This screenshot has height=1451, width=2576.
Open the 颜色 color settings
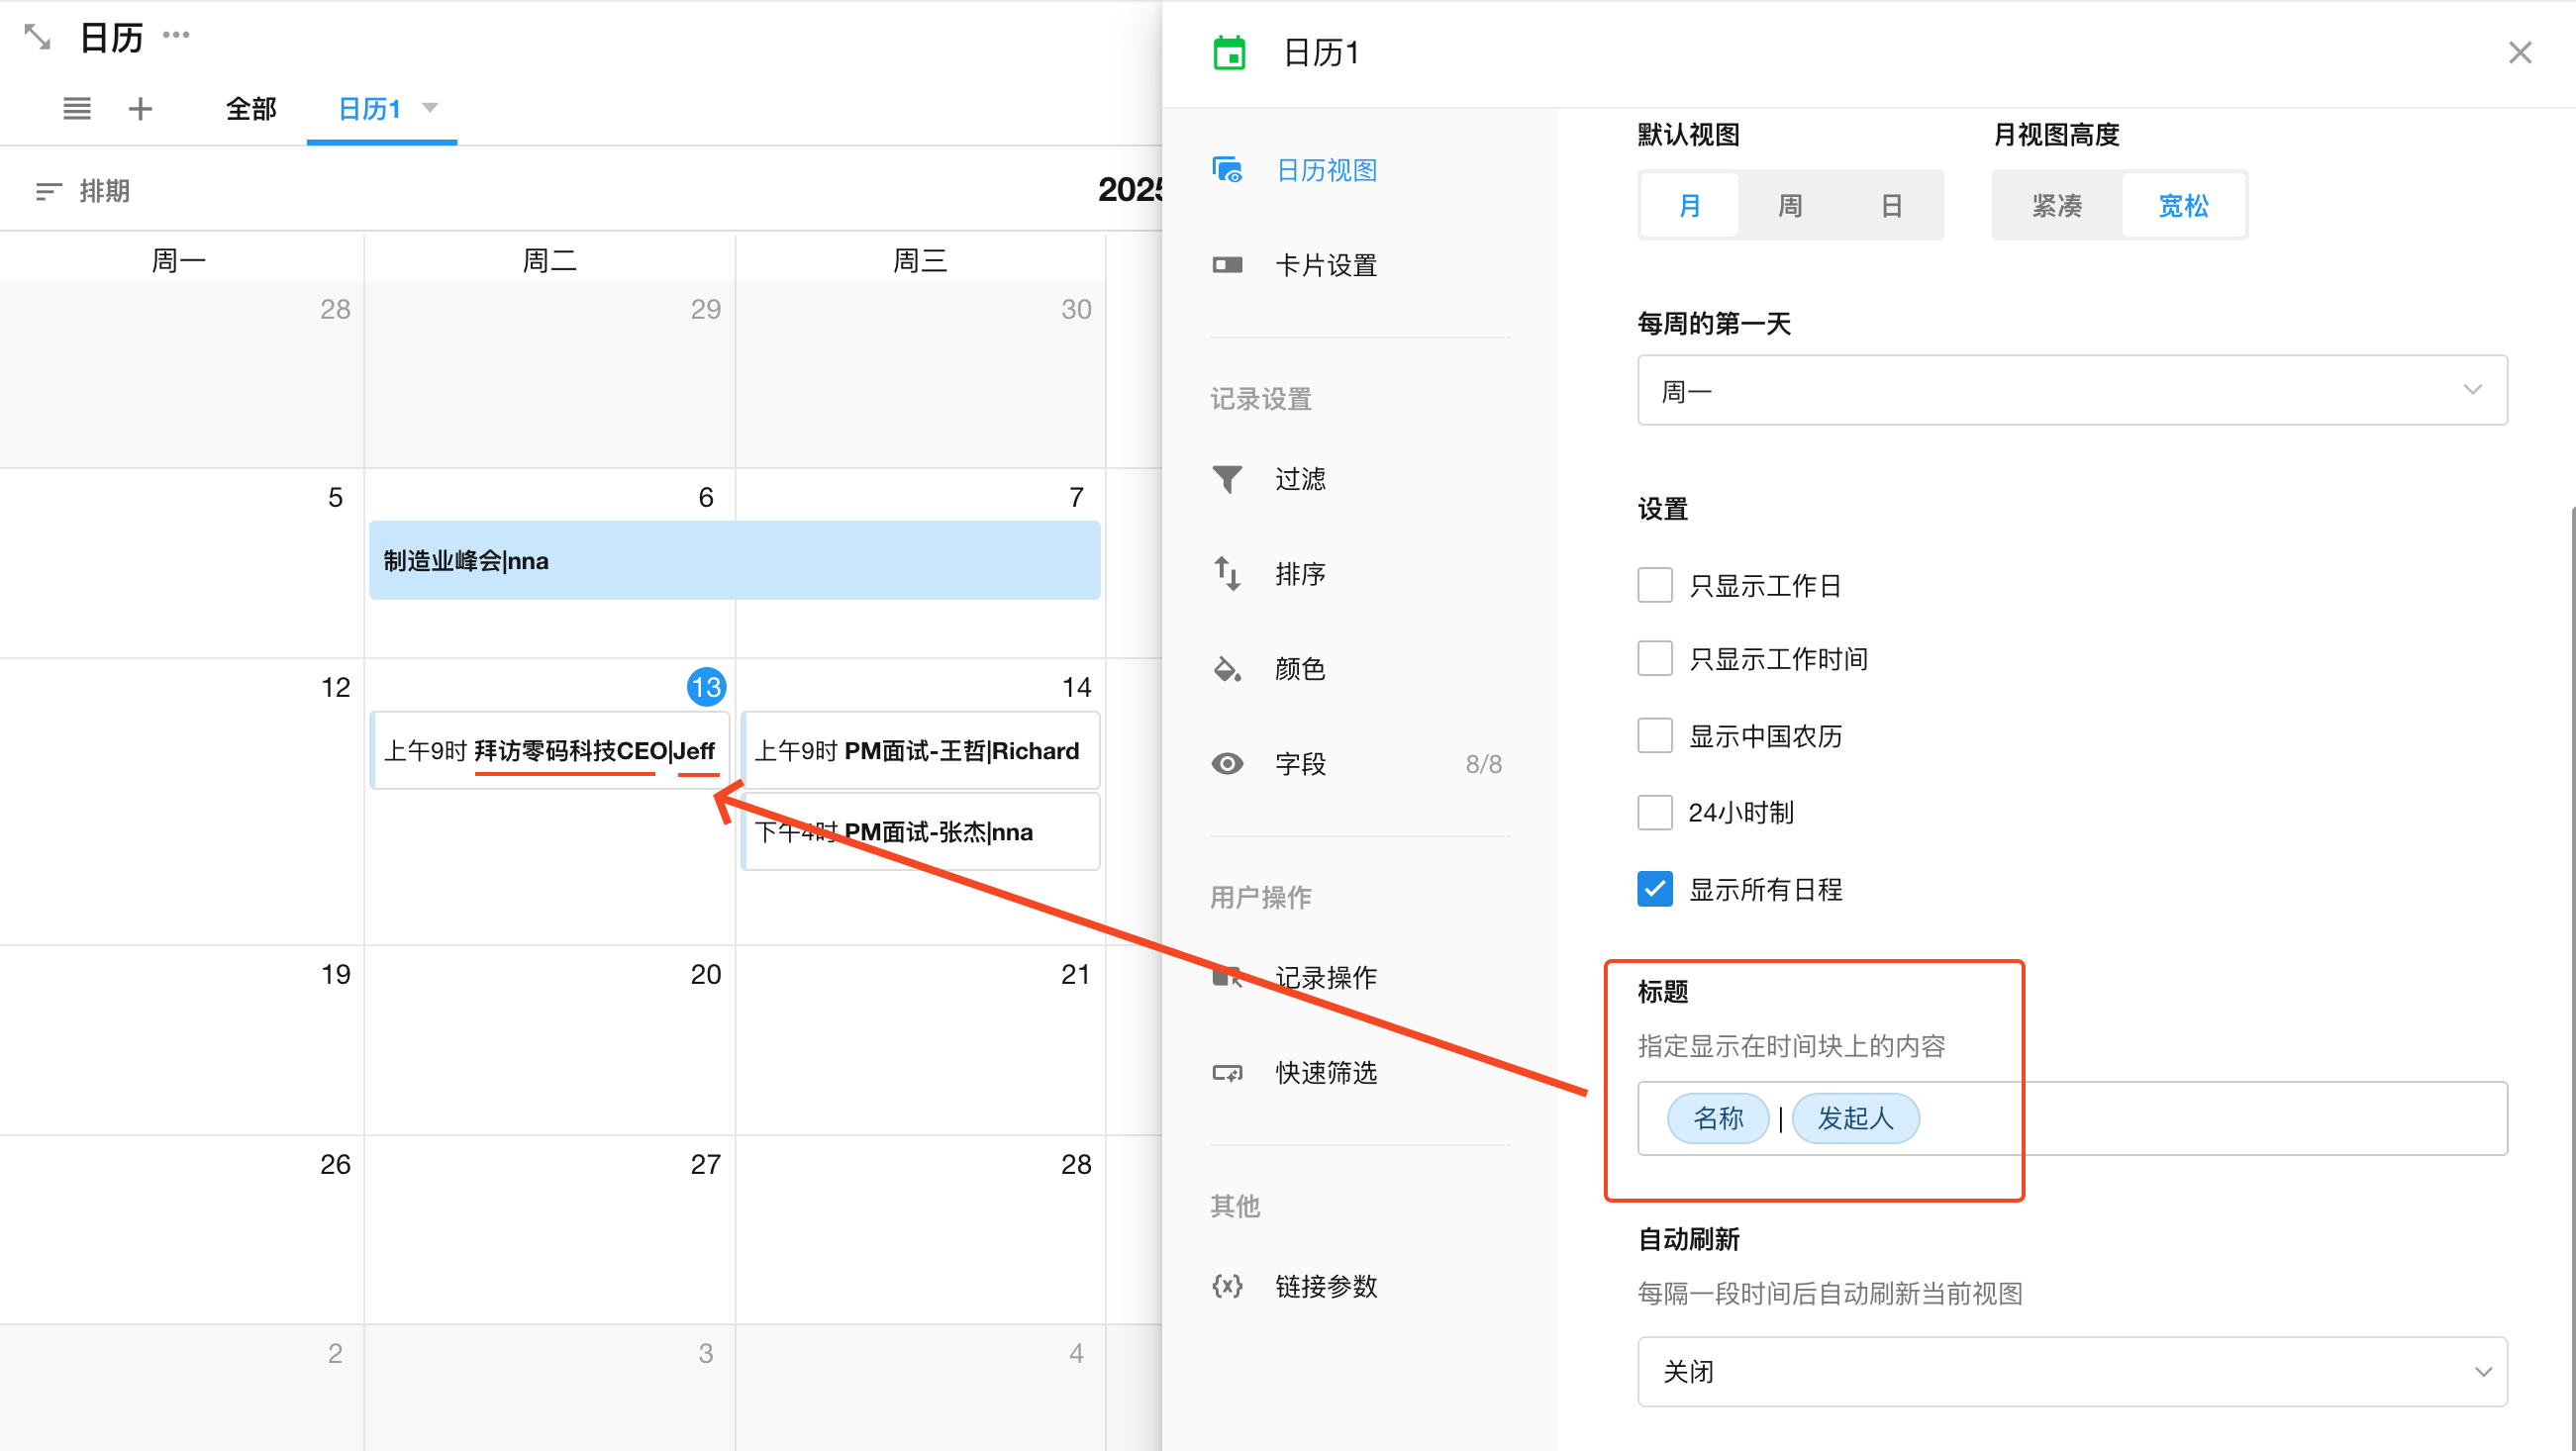tap(1300, 668)
